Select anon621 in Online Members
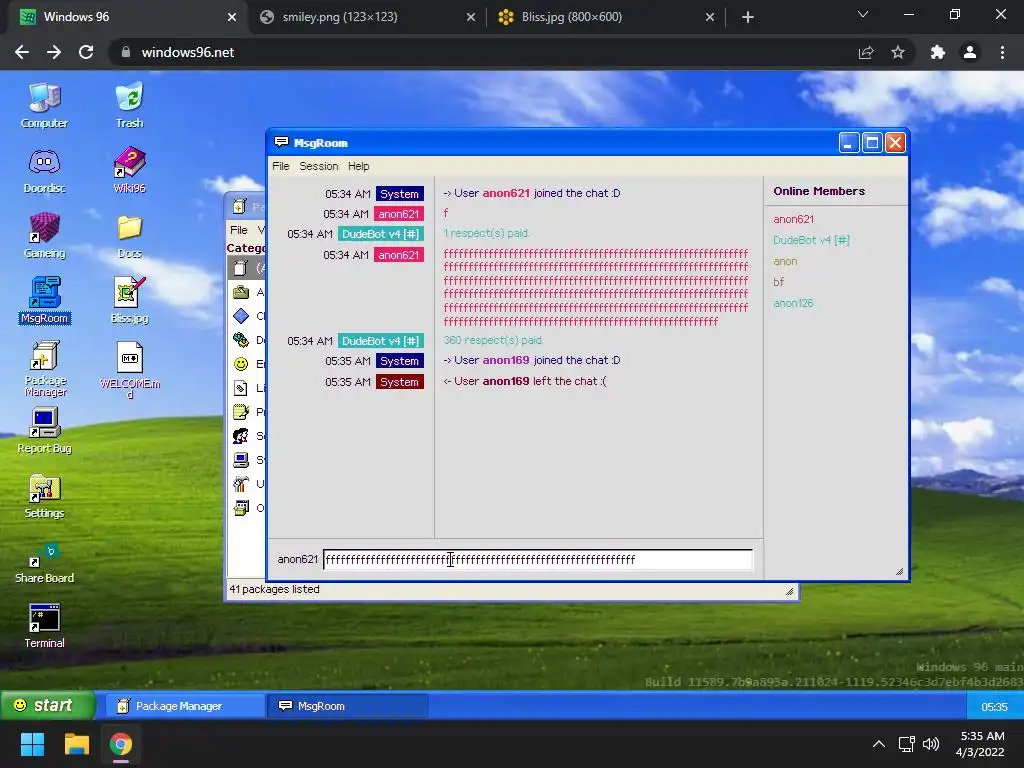 (x=793, y=219)
